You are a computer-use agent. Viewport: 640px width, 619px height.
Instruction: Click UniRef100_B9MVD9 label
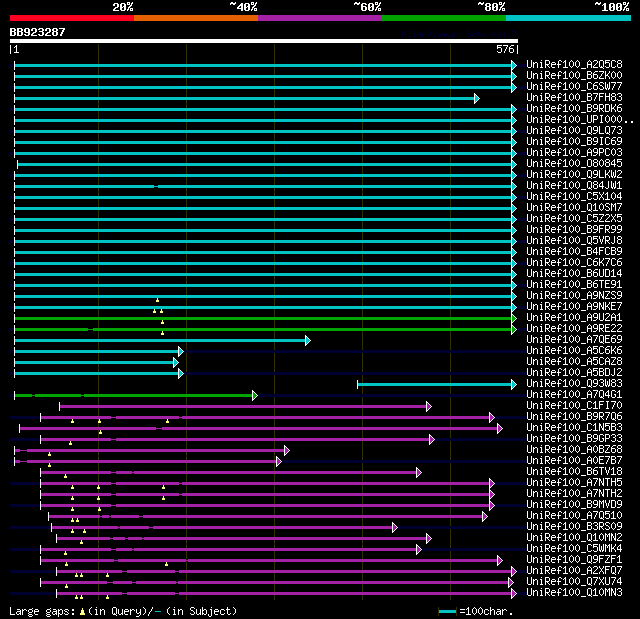[574, 505]
